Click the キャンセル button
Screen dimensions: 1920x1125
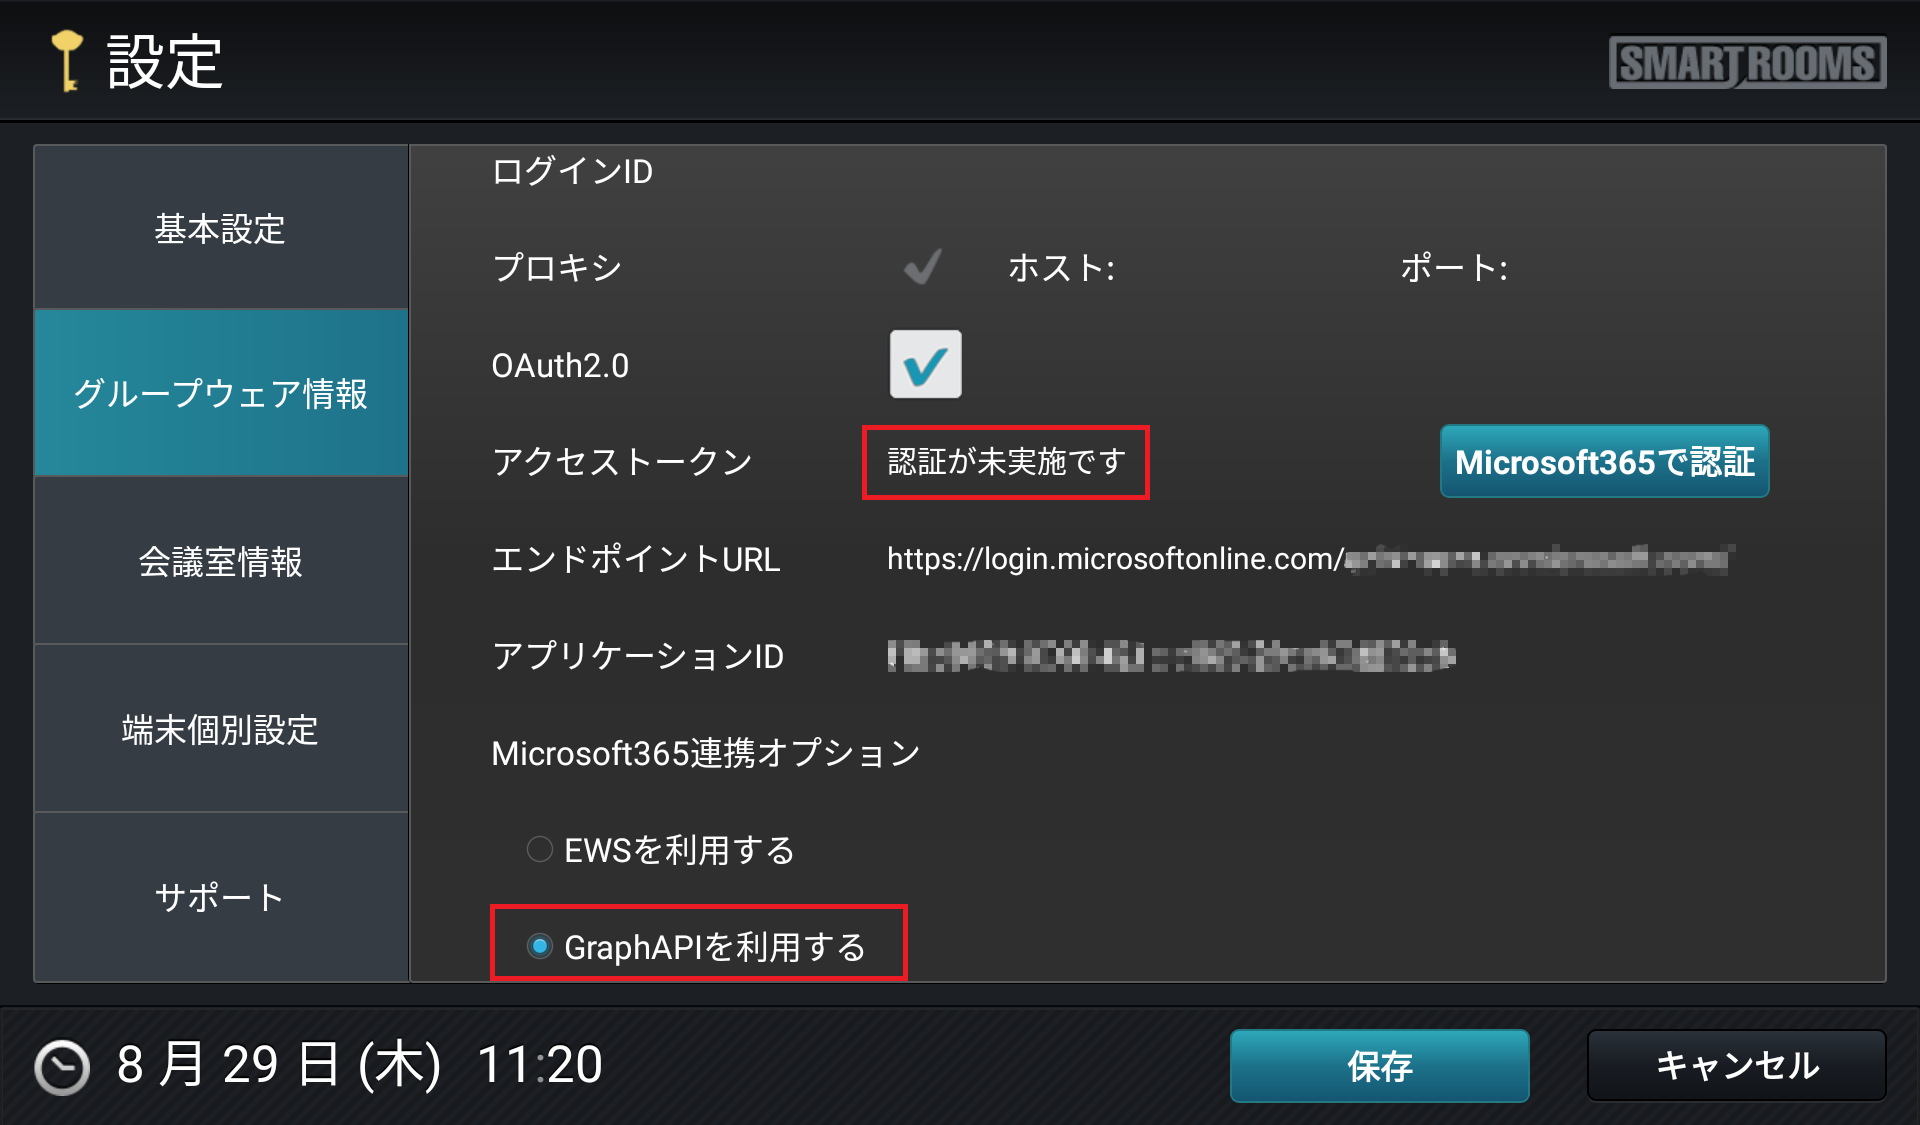[1736, 1066]
